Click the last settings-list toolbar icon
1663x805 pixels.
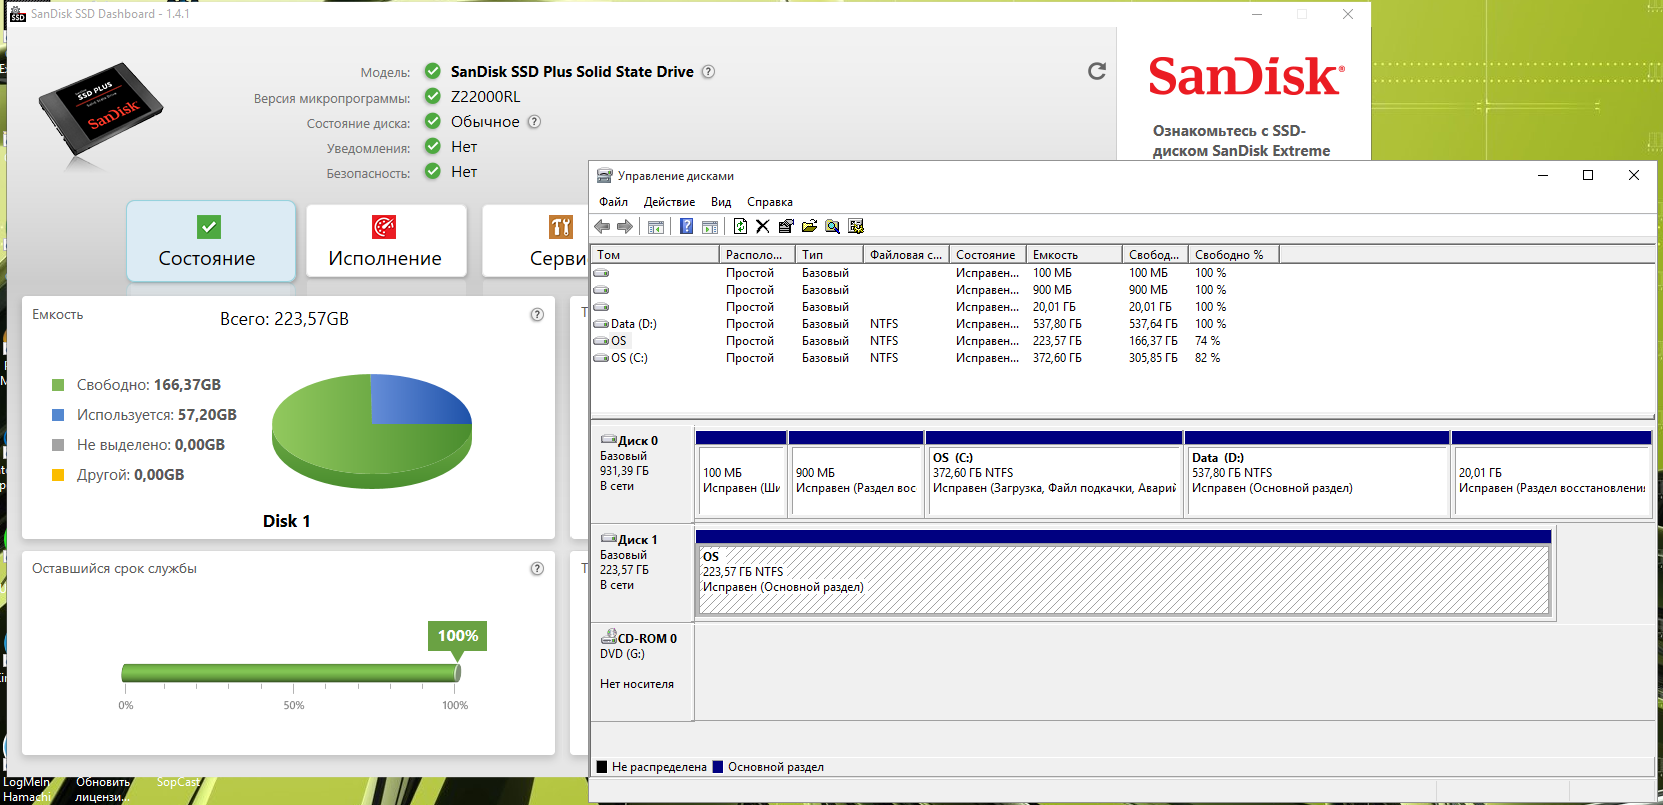tap(856, 227)
